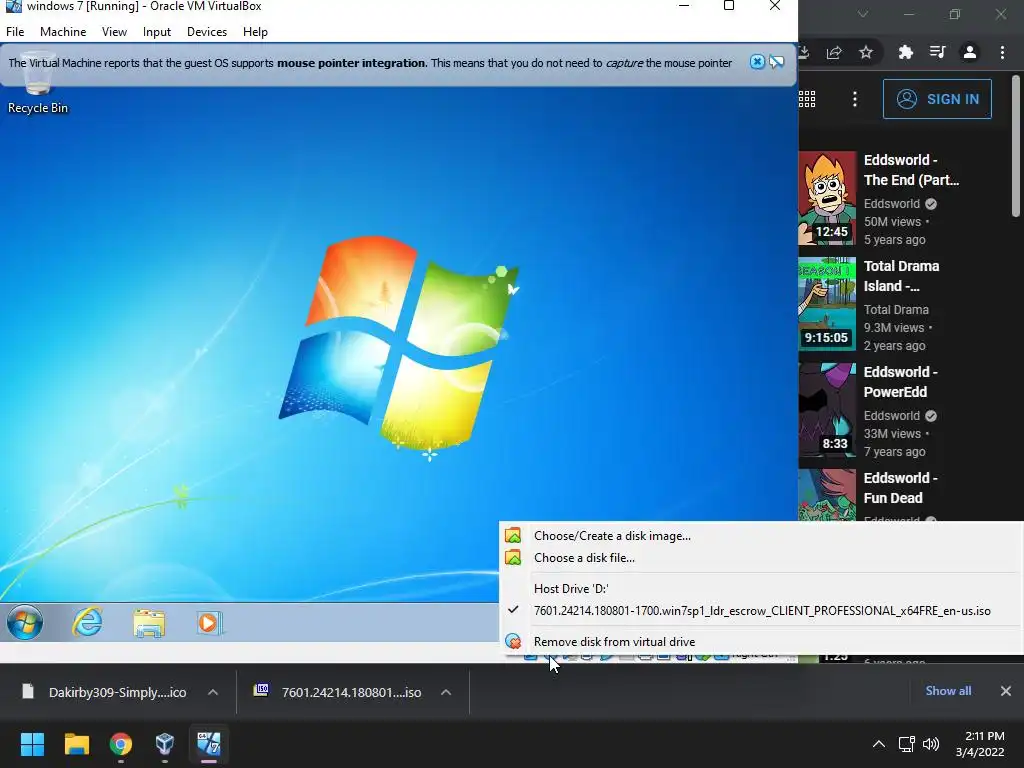Open the clock showing 2:11 PM
Image resolution: width=1024 pixels, height=768 pixels.
980,744
